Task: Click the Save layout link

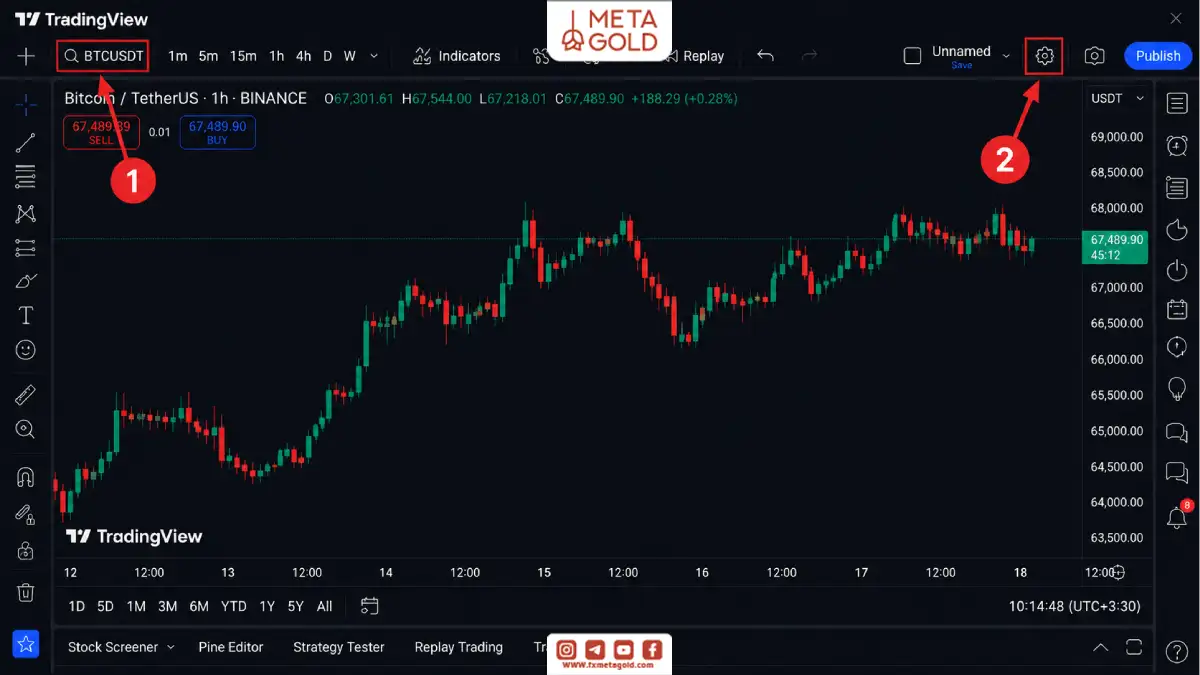Action: click(x=961, y=65)
